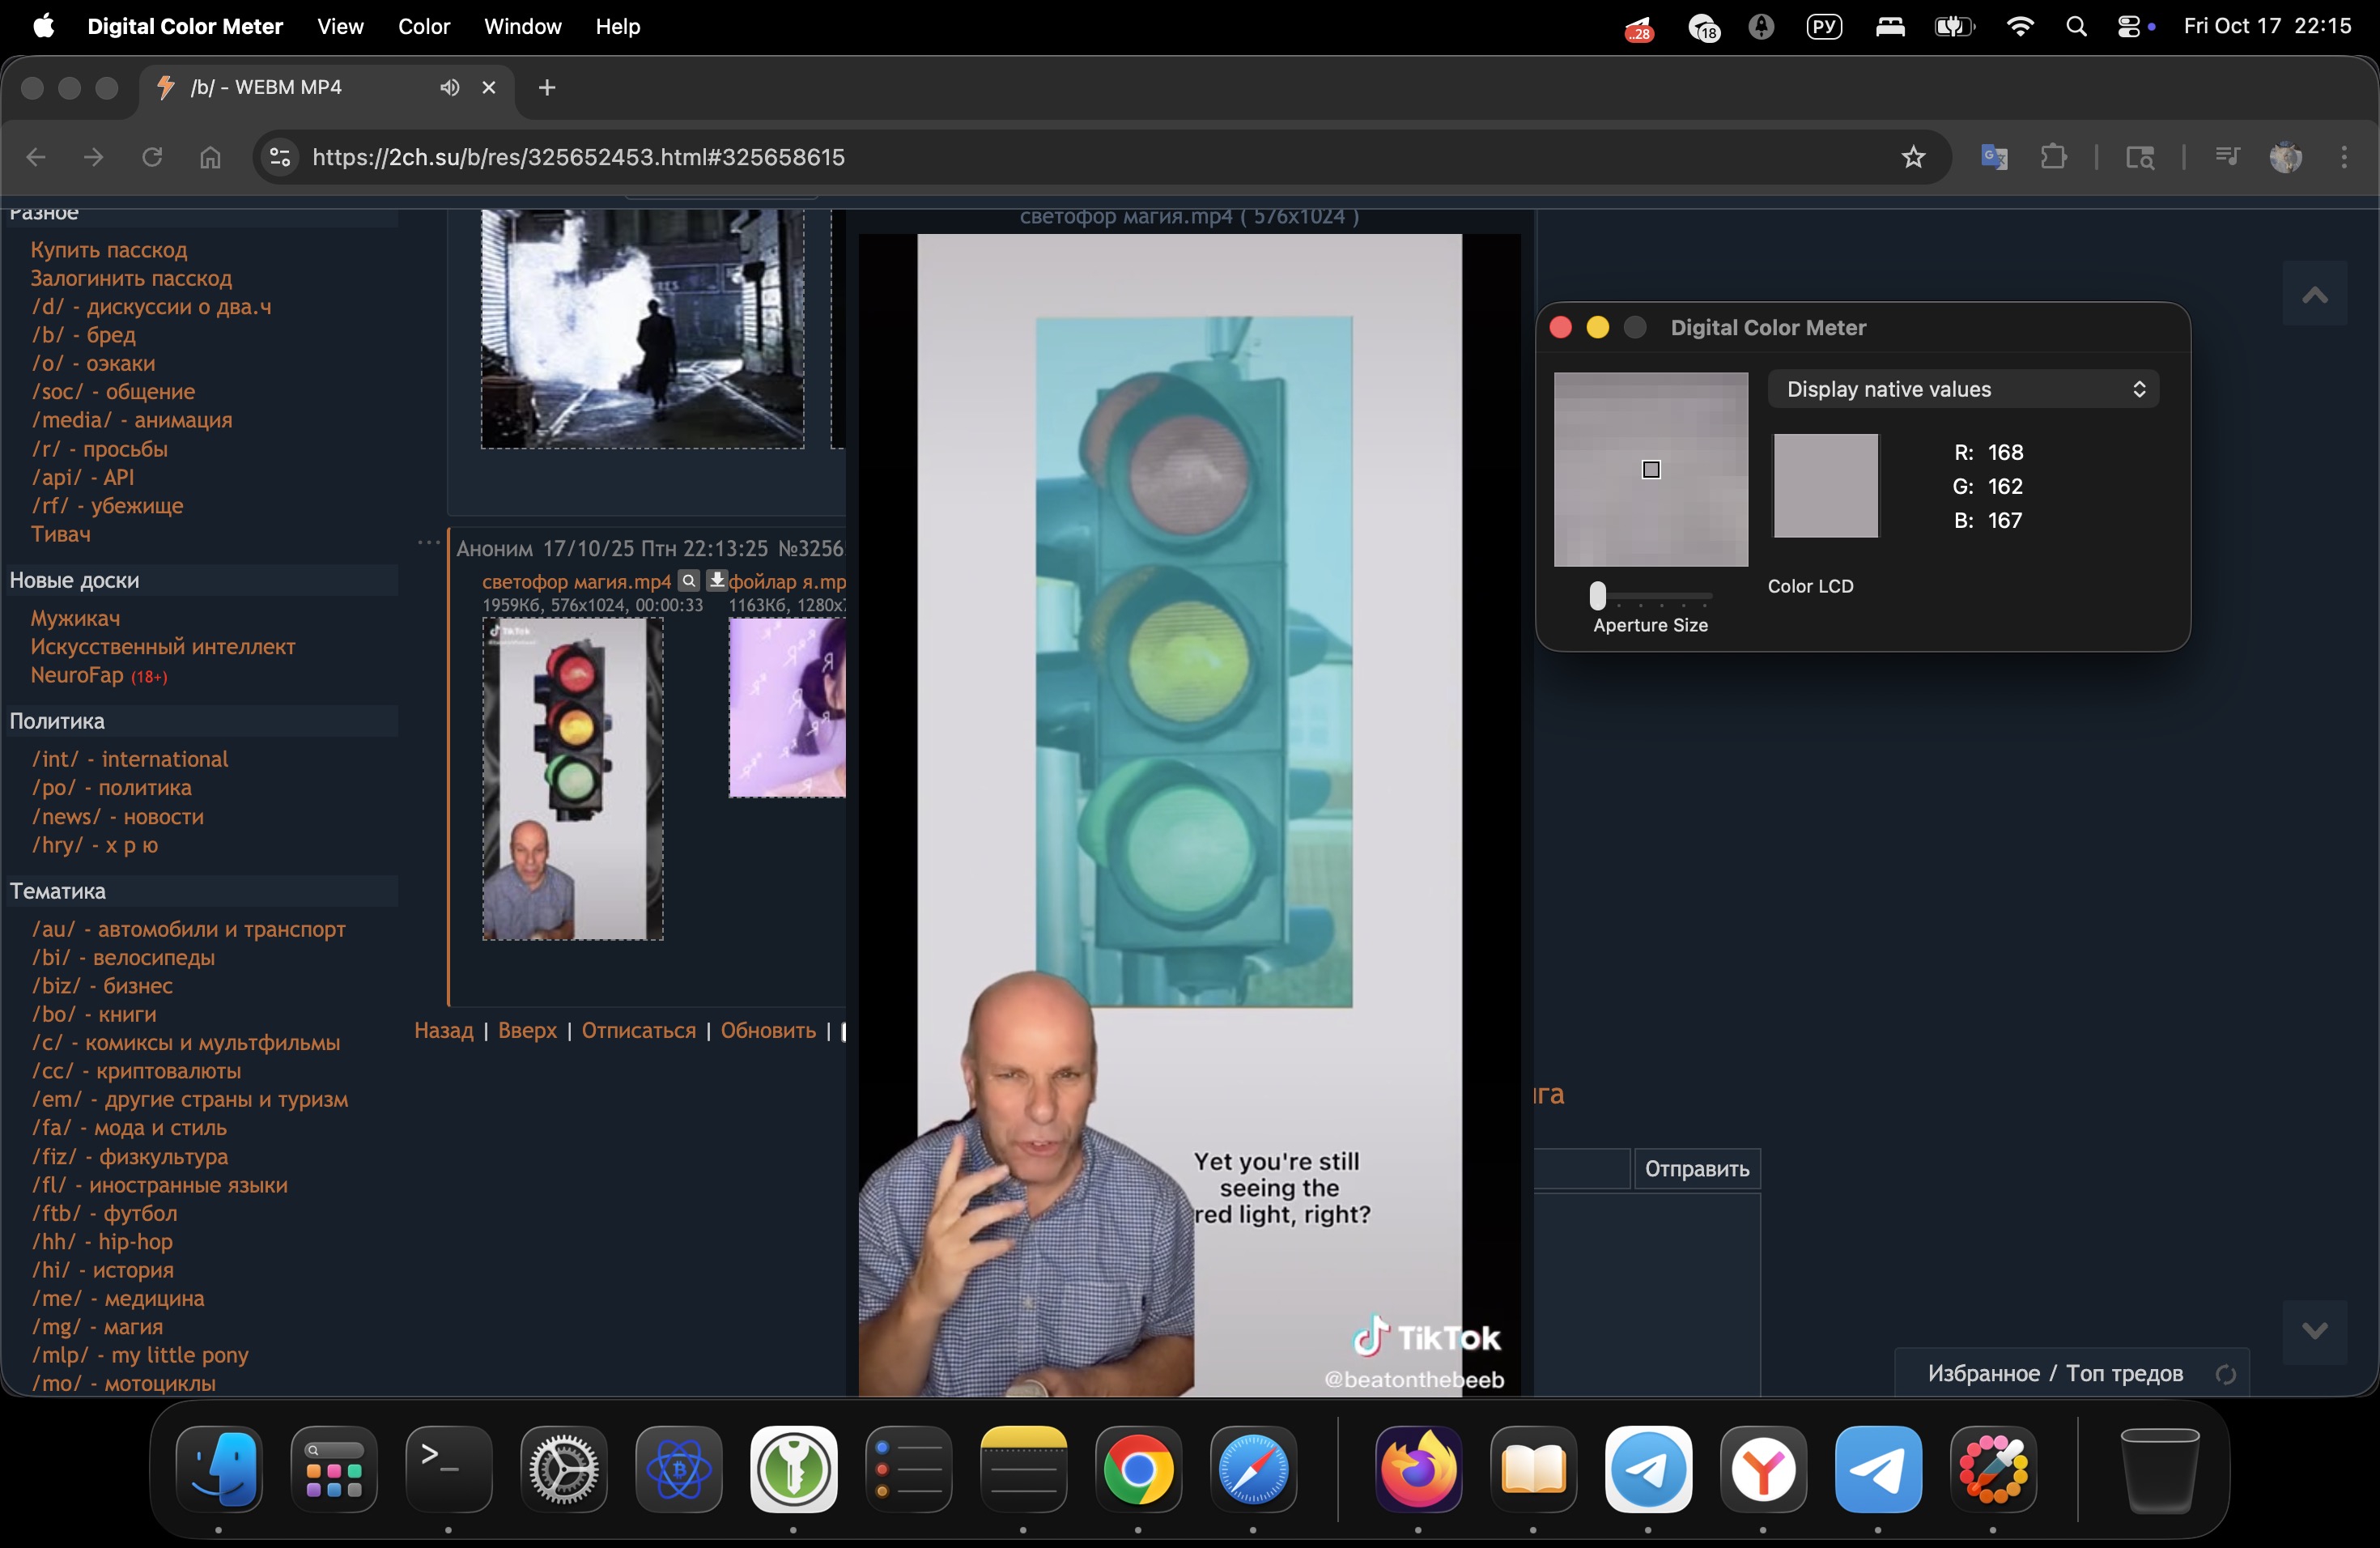Viewport: 2380px width, 1548px height.
Task: Open macOS Control Center in the menu bar
Action: pos(2128,27)
